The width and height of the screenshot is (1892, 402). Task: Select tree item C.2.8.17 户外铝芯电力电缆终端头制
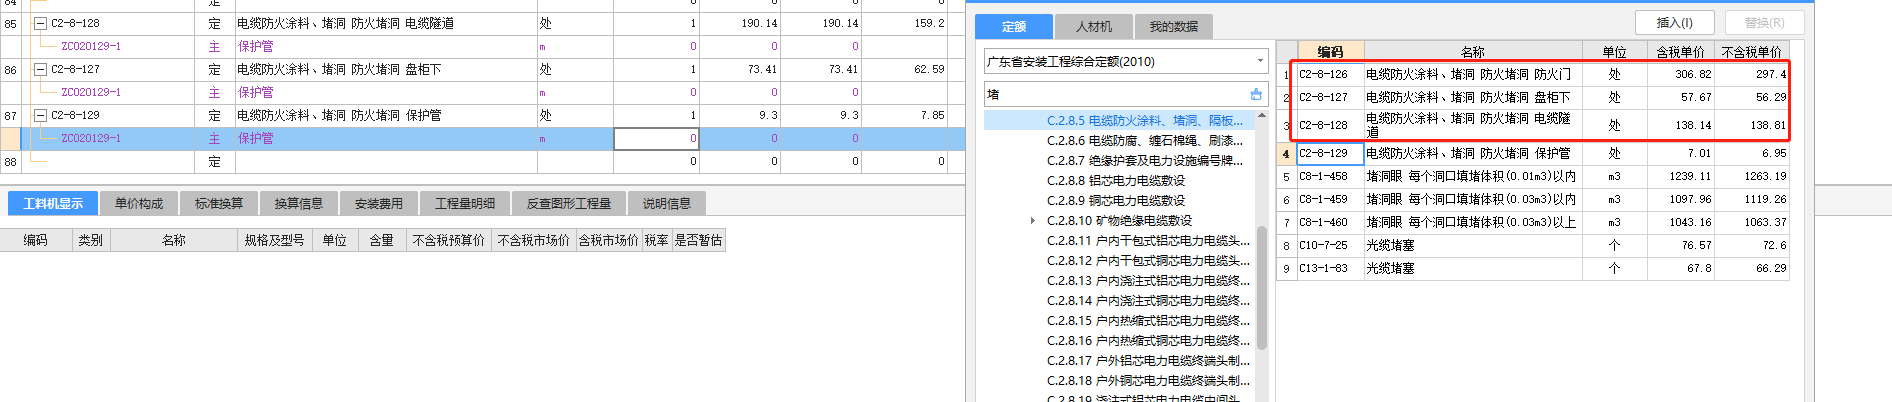pos(1148,360)
